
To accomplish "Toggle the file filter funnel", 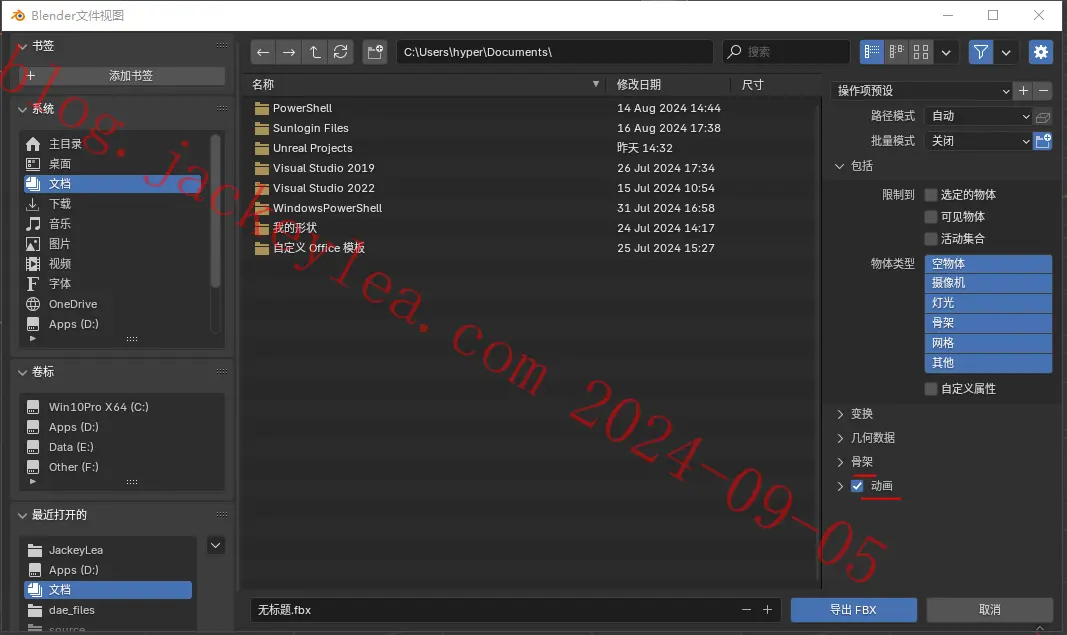I will pos(981,52).
